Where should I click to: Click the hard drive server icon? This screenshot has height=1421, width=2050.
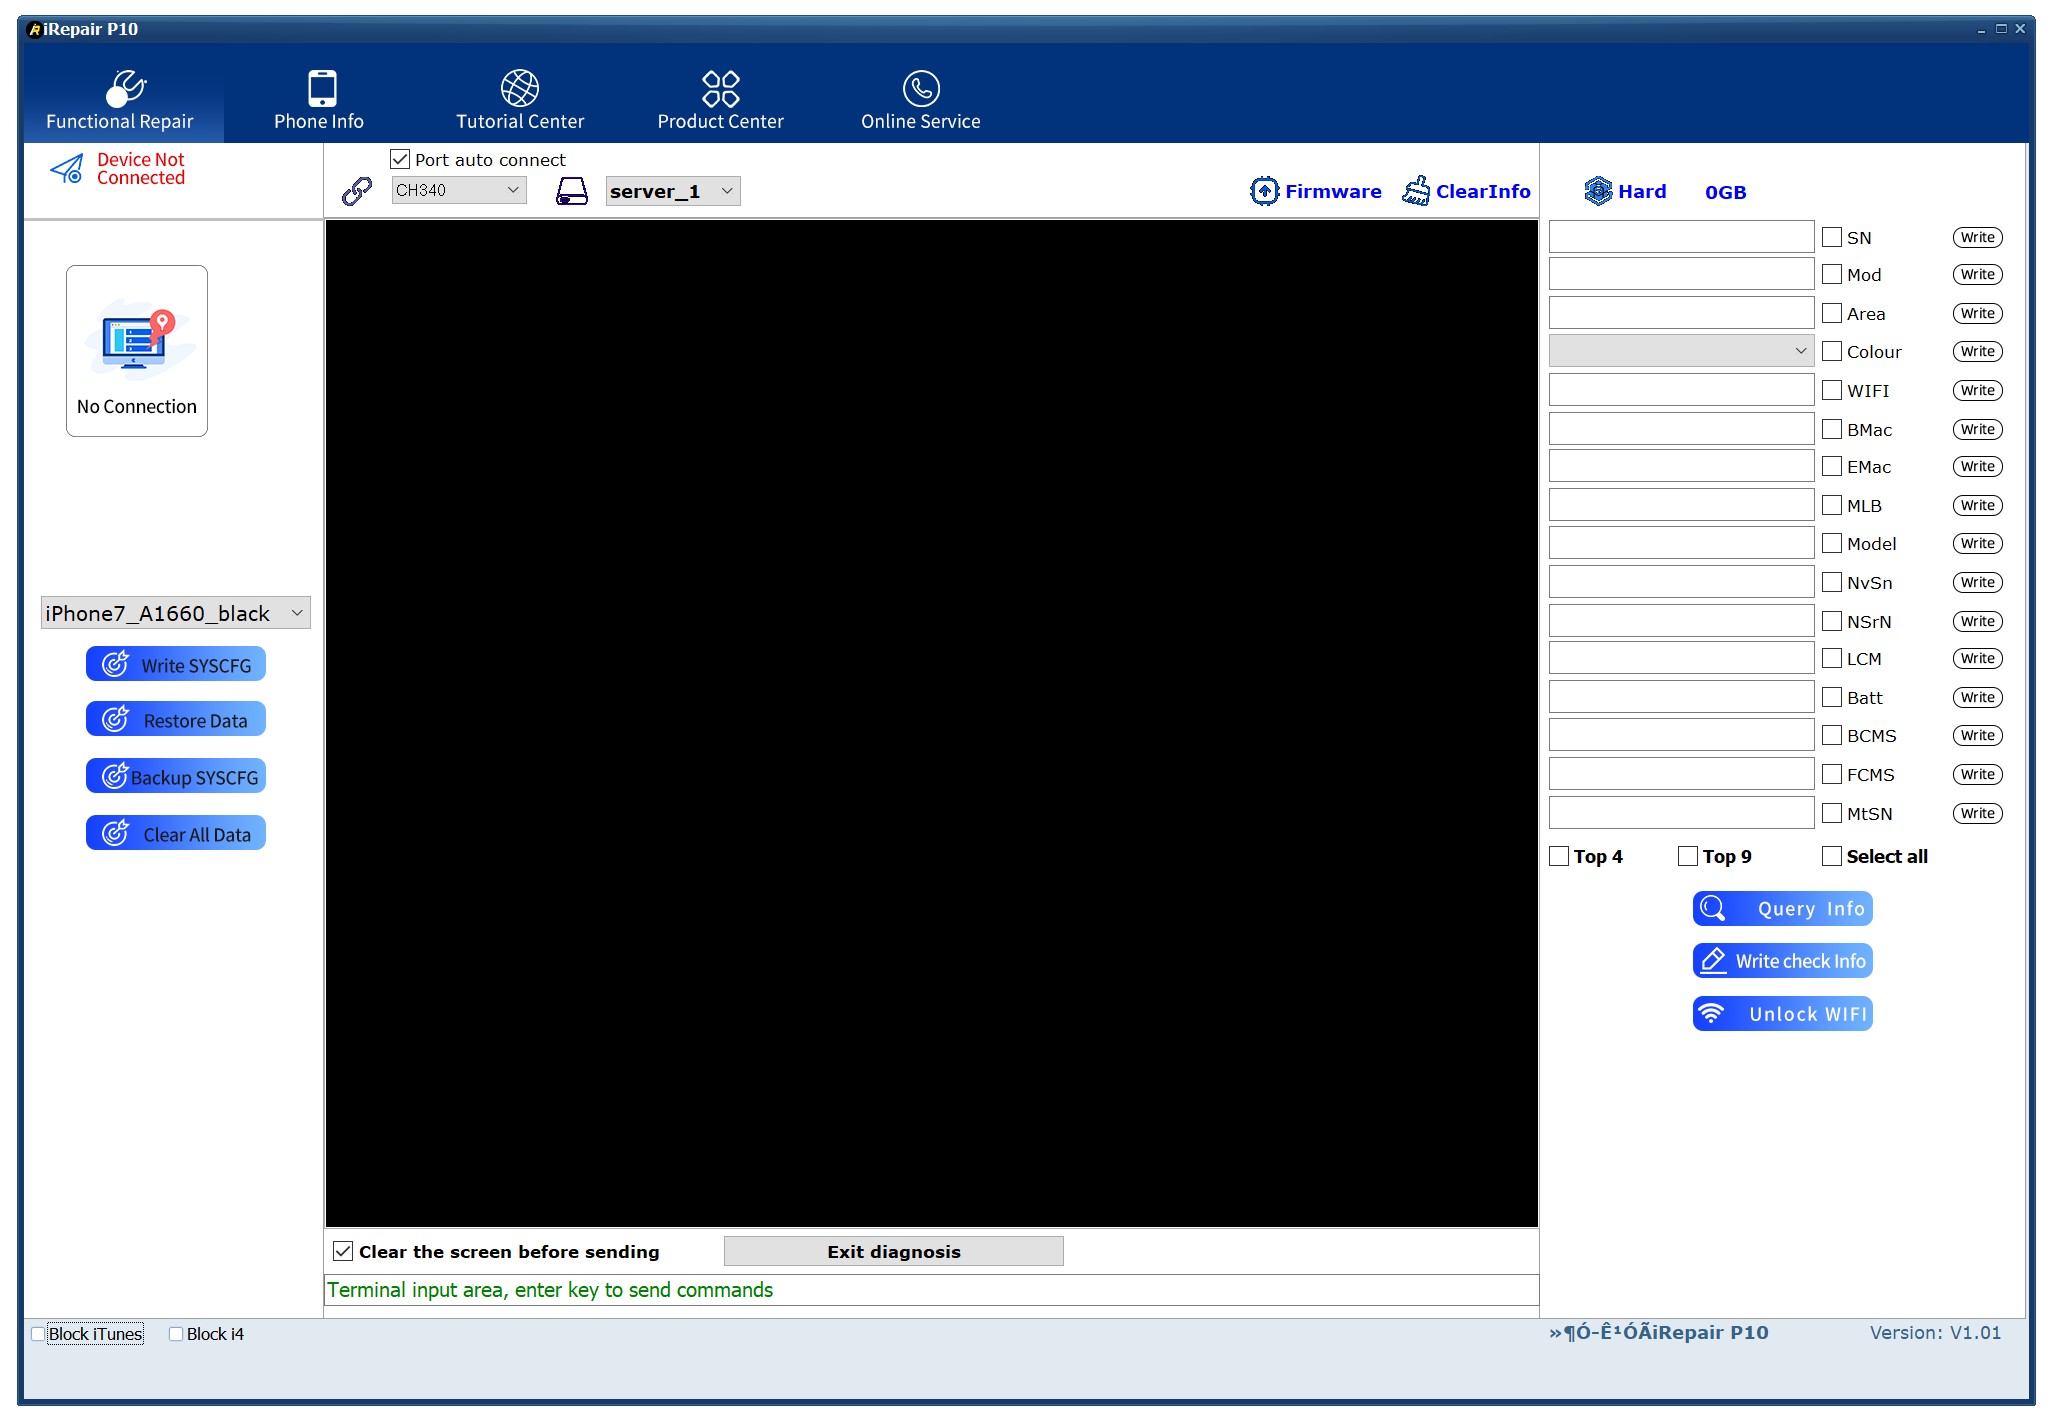click(x=572, y=191)
